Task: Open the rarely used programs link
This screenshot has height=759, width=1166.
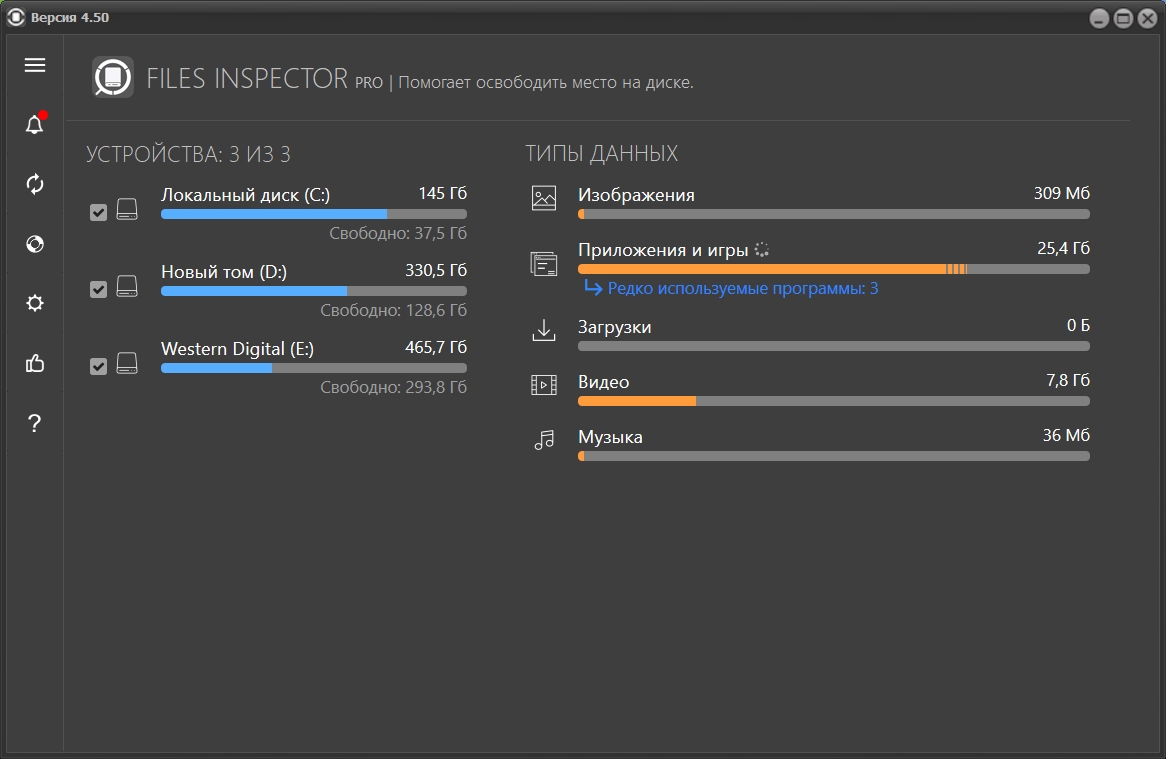Action: [x=742, y=289]
